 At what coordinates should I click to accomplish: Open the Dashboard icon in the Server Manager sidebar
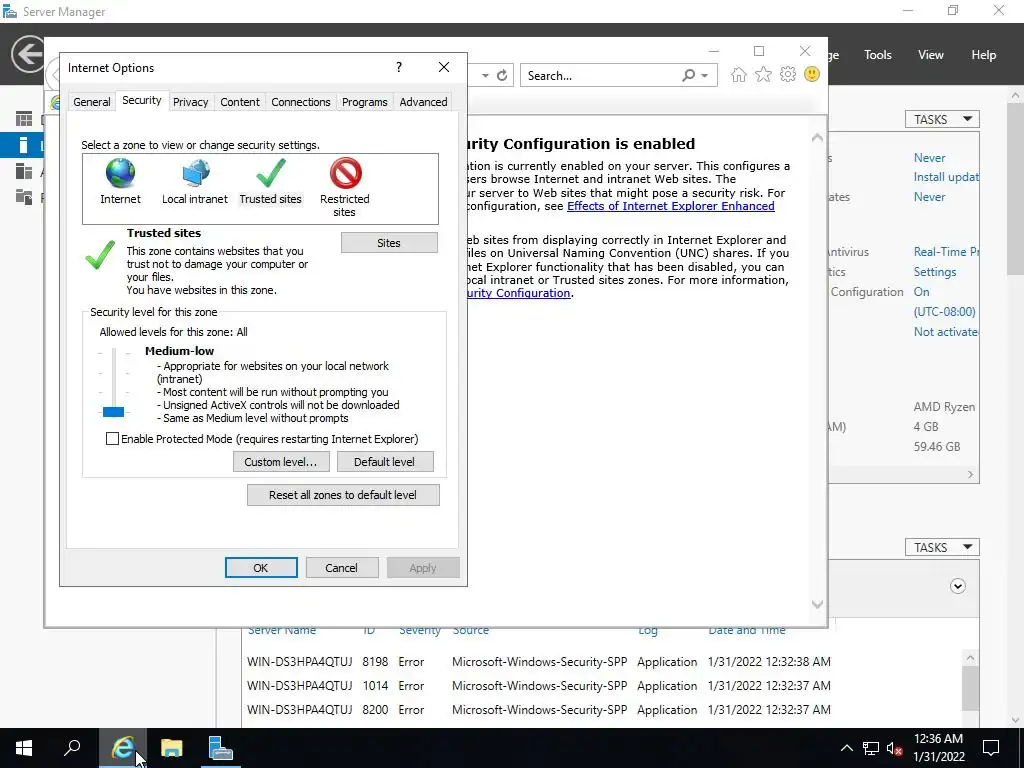(x=24, y=119)
